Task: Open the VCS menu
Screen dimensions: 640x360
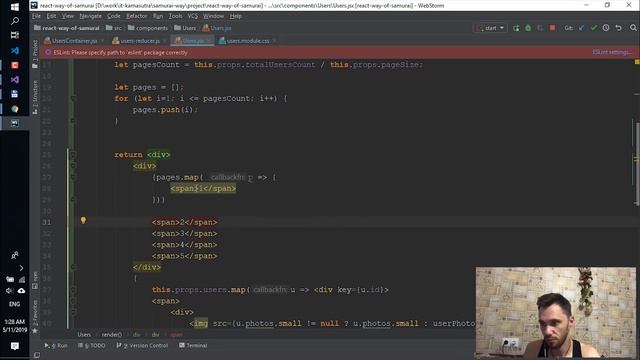Action: pyautogui.click(x=193, y=16)
